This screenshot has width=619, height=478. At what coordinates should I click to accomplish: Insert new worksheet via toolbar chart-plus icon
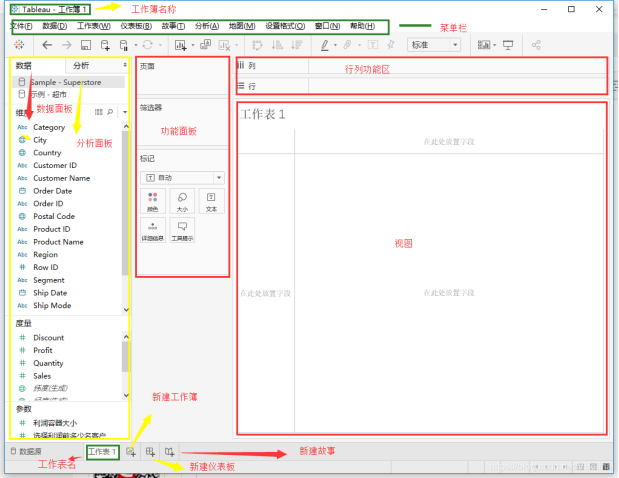point(181,45)
